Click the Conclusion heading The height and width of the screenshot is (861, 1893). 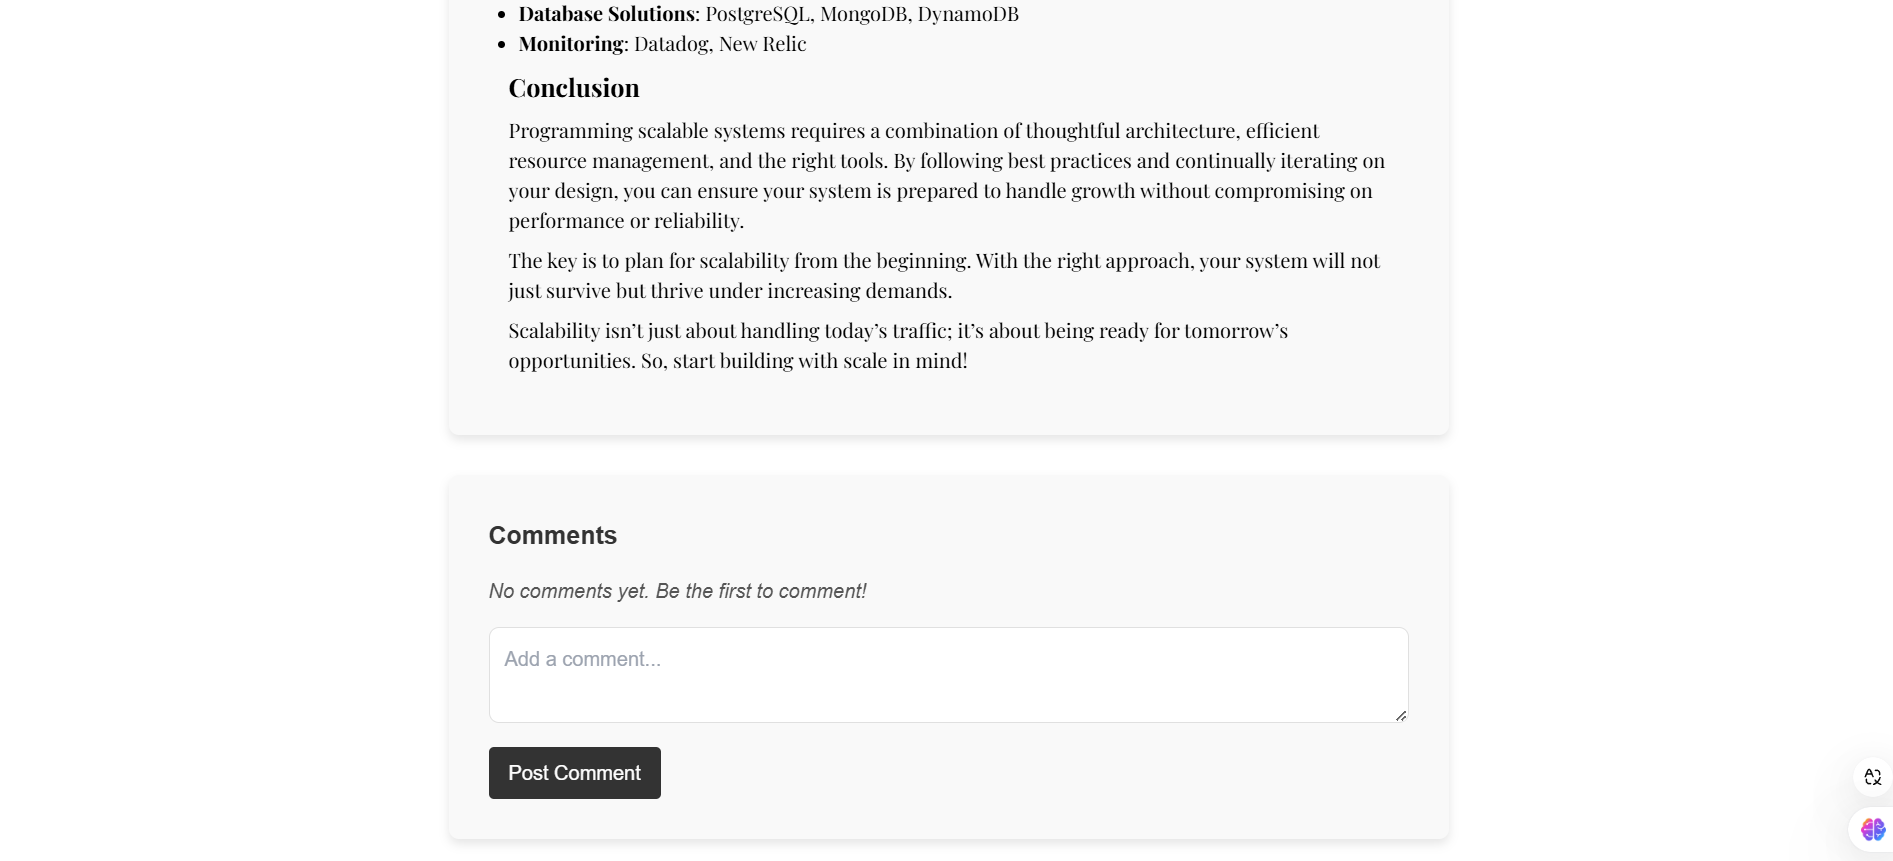point(574,88)
